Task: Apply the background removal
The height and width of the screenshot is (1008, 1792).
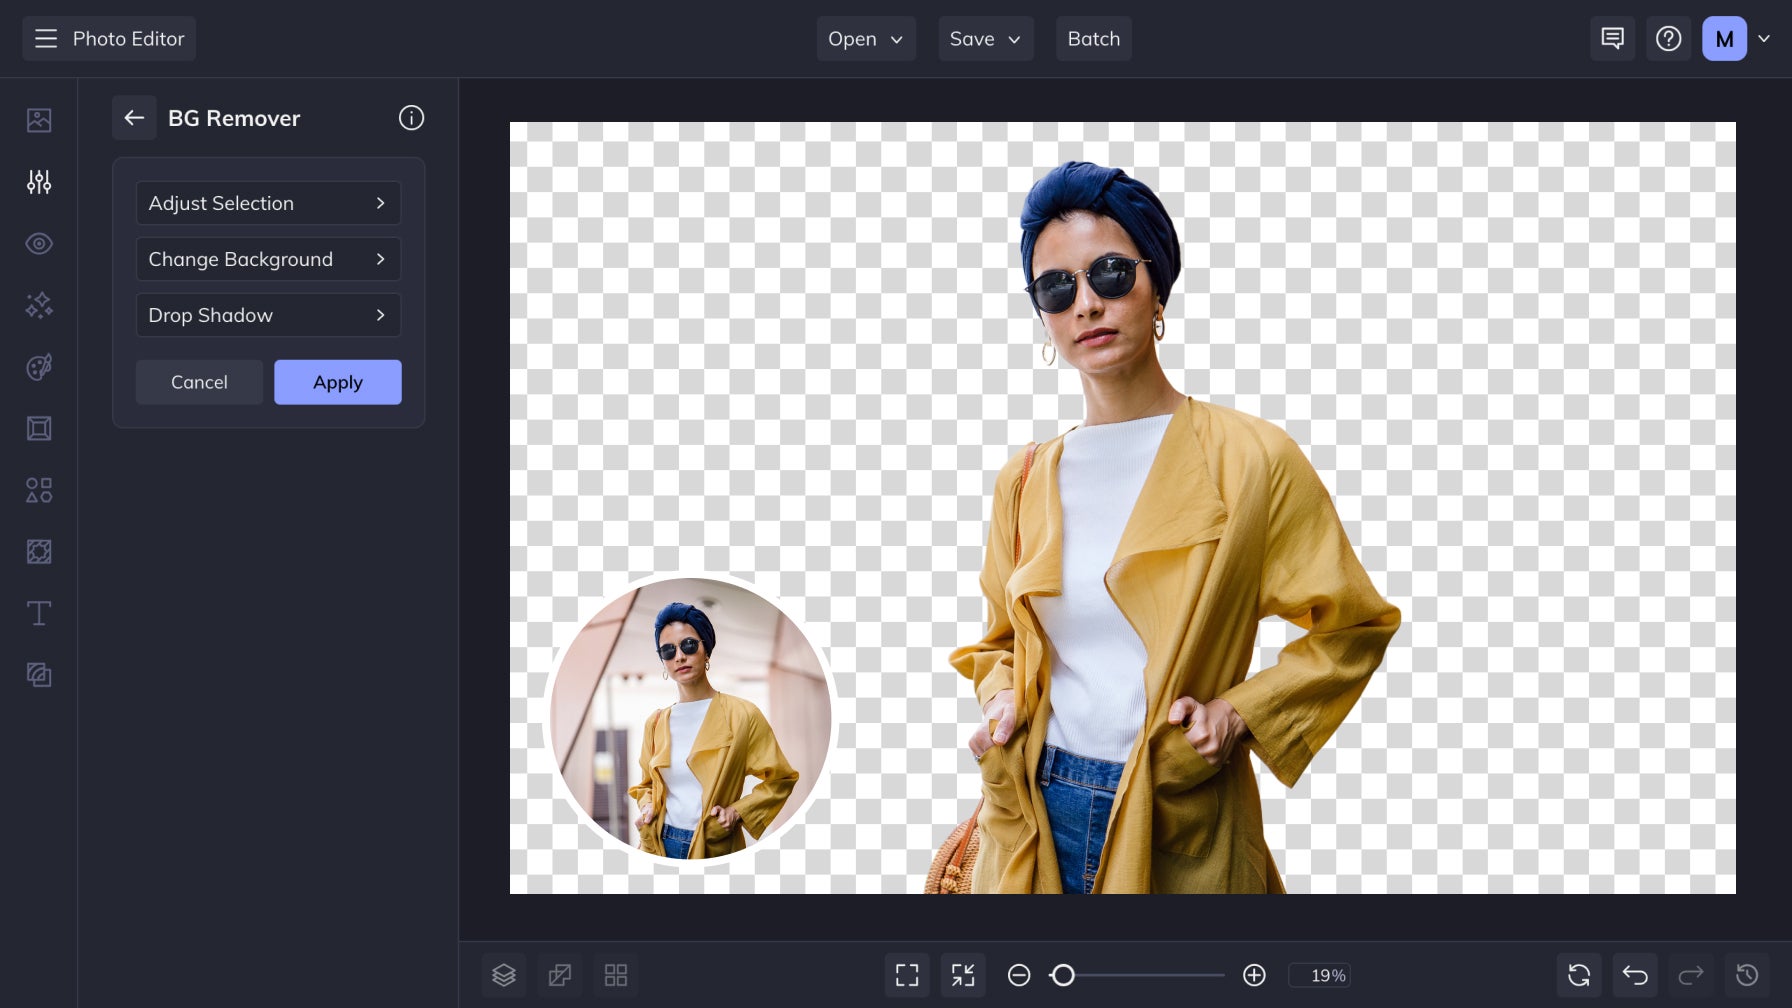Action: point(337,382)
